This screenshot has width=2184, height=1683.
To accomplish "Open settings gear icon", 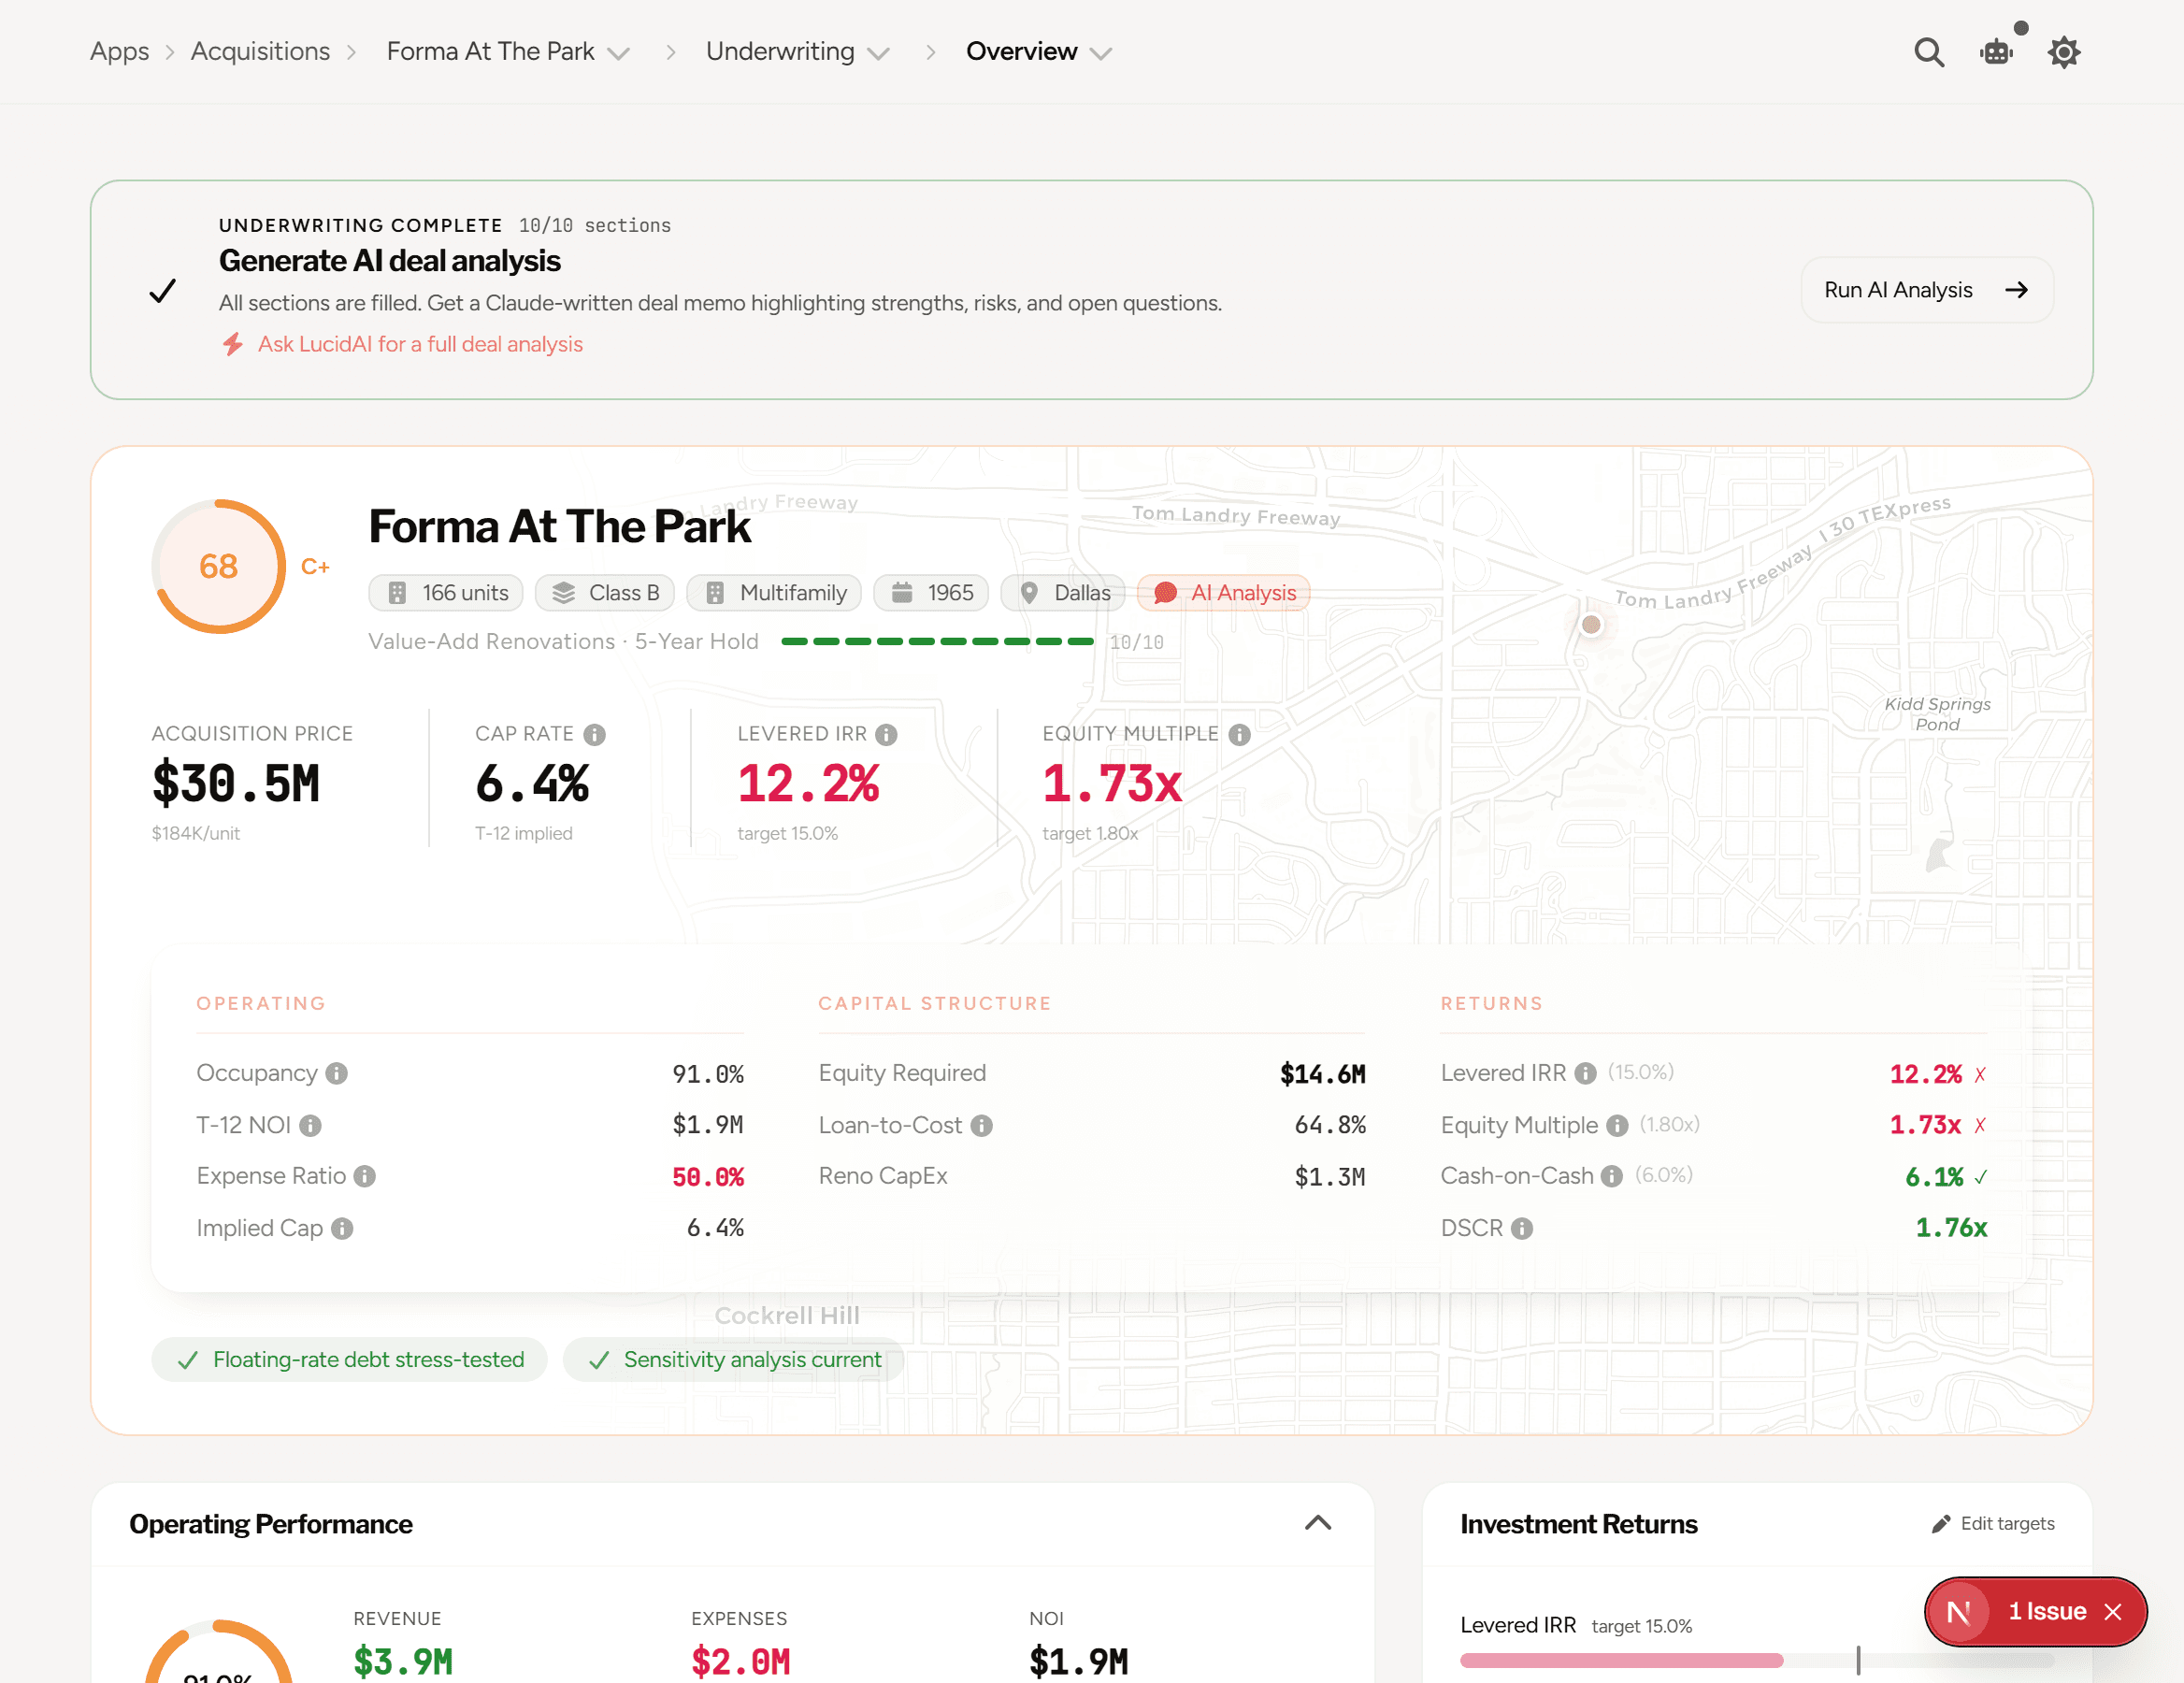I will [2064, 52].
